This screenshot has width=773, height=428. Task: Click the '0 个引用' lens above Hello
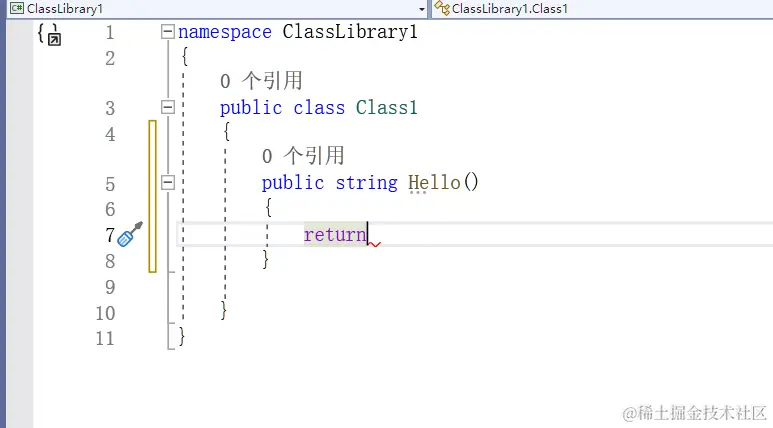303,156
